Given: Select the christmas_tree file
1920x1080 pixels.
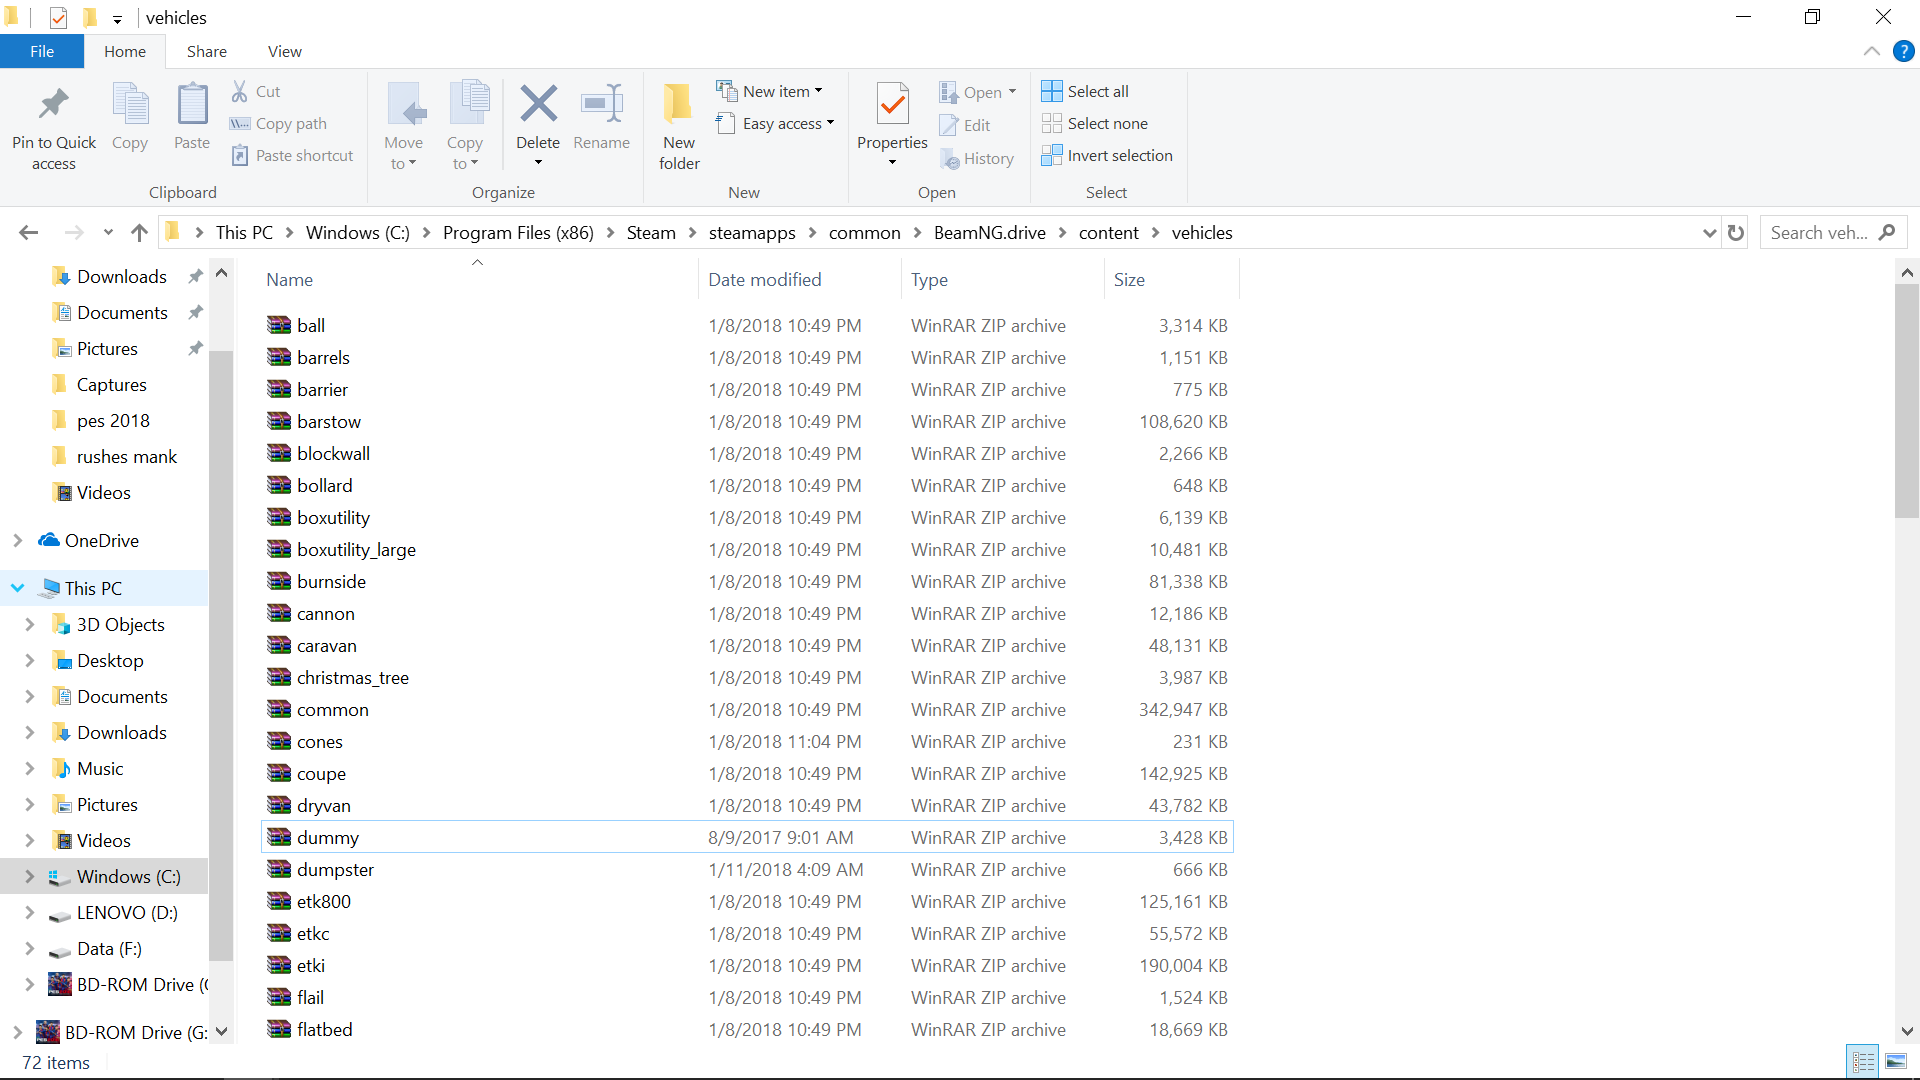Looking at the screenshot, I should (747, 677).
